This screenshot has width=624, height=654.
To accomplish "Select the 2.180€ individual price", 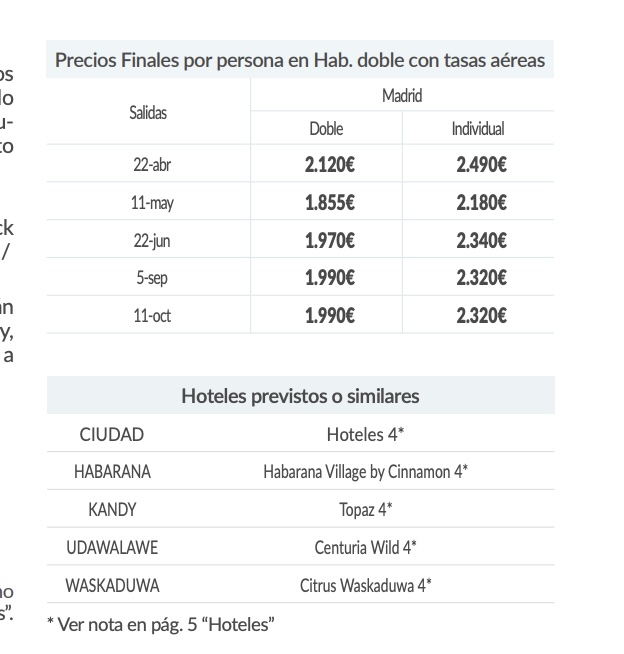I will (x=481, y=203).
